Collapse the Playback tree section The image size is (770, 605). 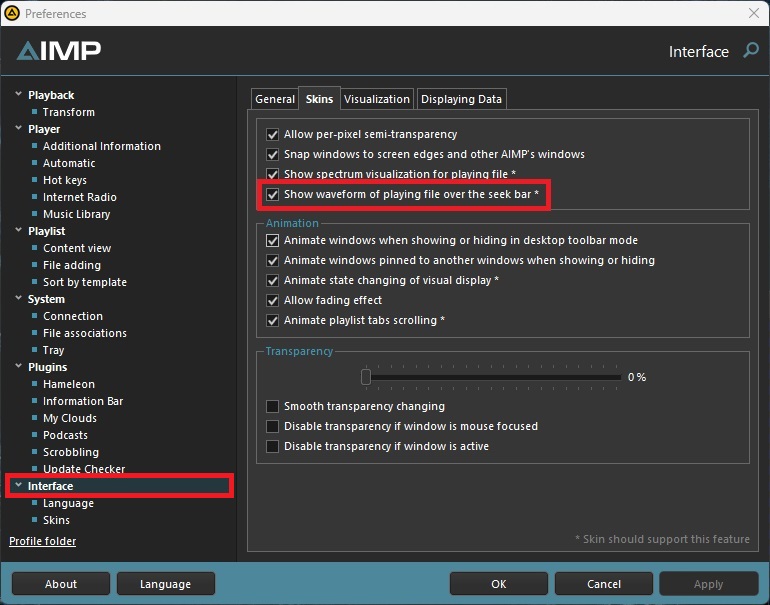(x=19, y=94)
